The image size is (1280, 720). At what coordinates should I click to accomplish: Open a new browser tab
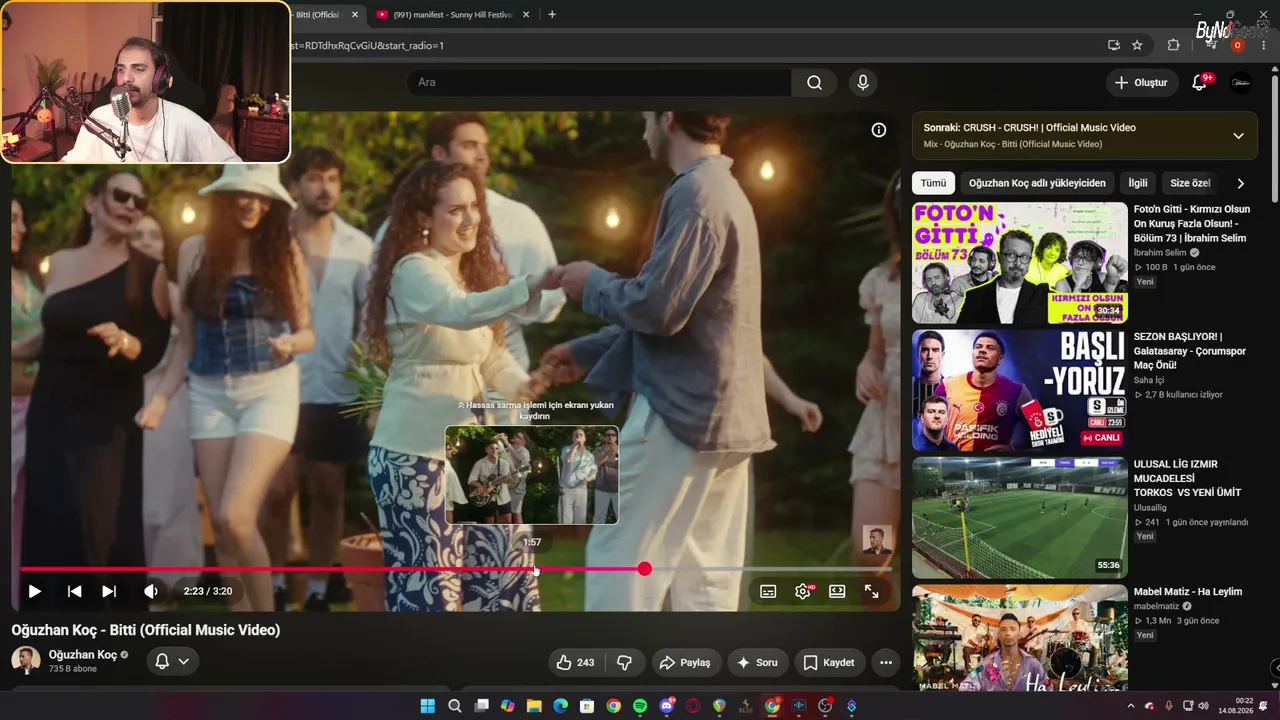[x=552, y=15]
